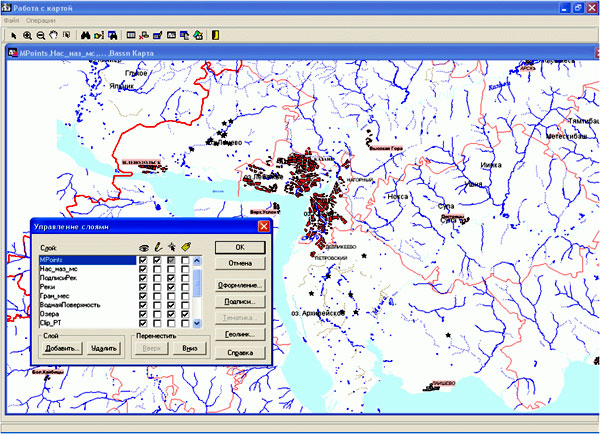Open the binoculars find tool

coord(85,35)
